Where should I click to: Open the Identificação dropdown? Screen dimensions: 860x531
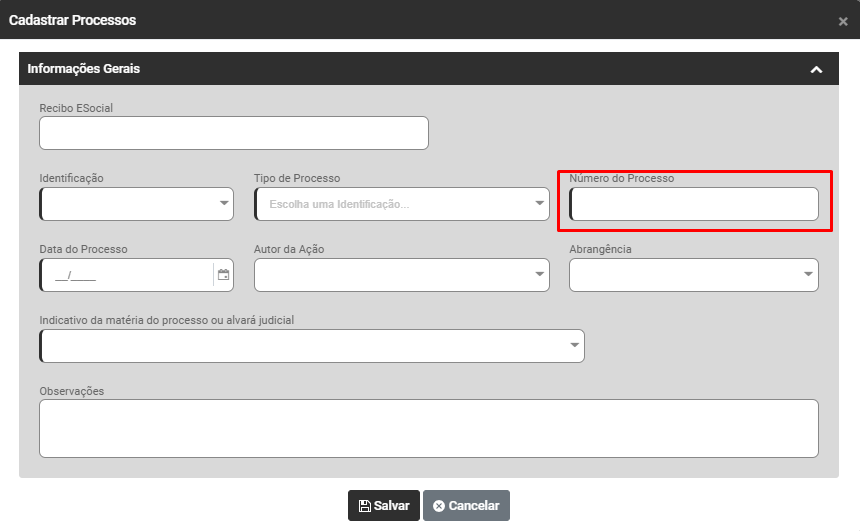pos(137,204)
